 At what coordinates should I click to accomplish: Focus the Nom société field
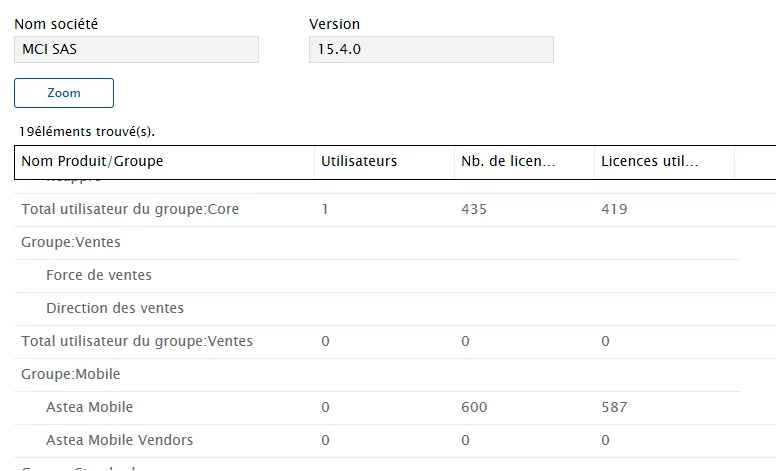click(136, 49)
